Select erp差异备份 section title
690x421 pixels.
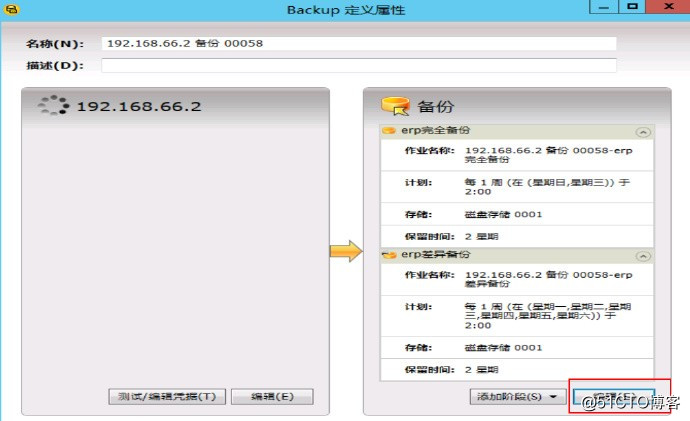tap(435, 254)
